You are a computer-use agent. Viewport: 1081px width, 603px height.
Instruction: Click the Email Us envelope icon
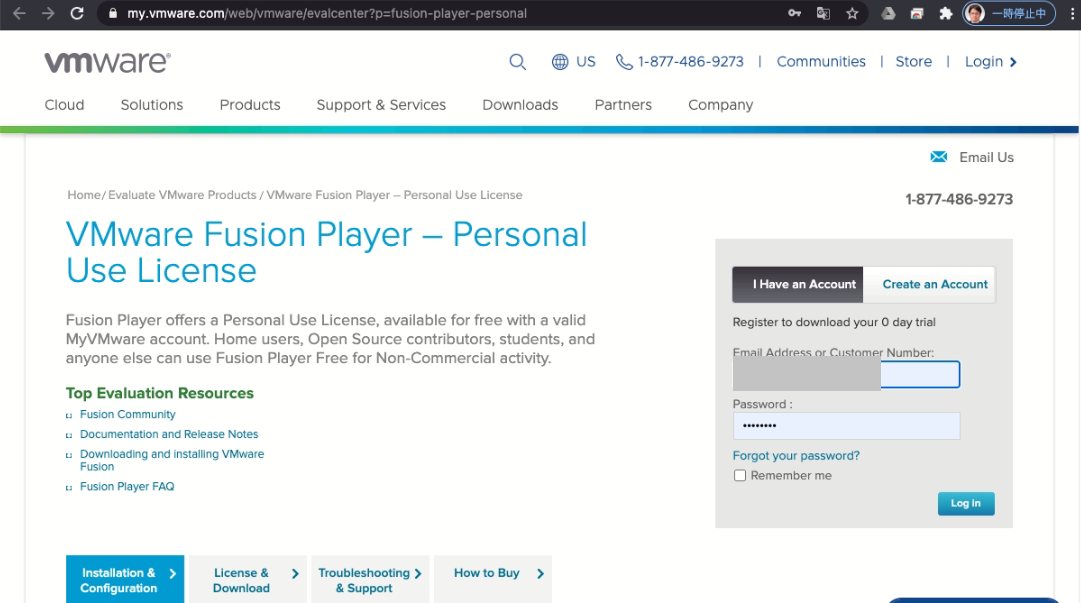938,157
